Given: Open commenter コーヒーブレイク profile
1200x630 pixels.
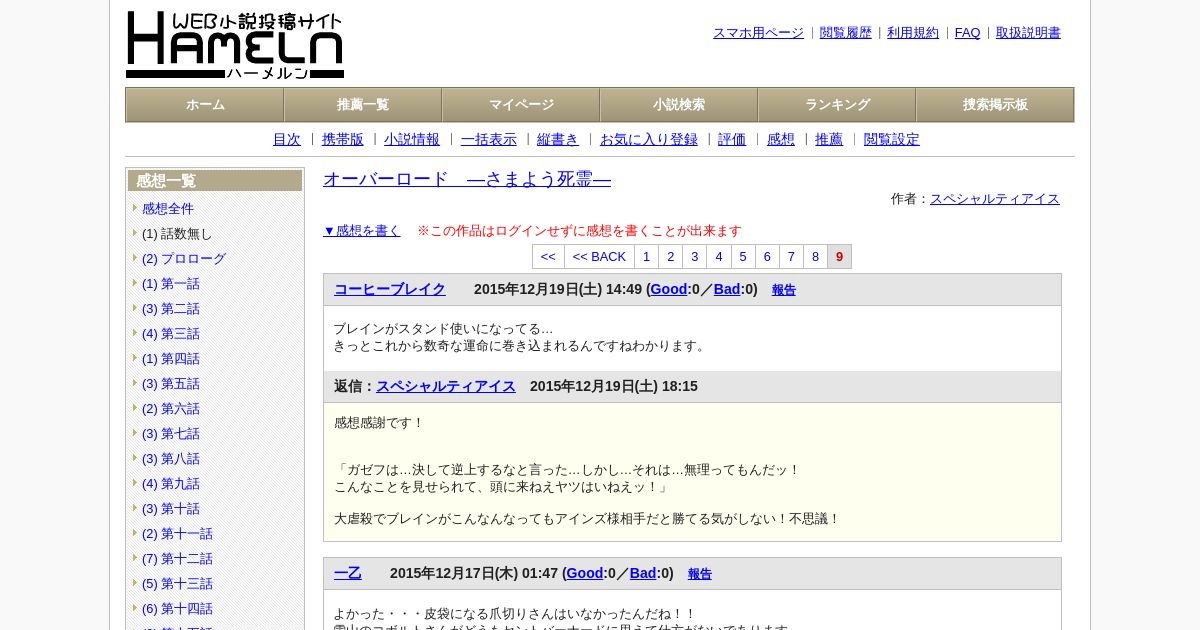Looking at the screenshot, I should coord(390,289).
